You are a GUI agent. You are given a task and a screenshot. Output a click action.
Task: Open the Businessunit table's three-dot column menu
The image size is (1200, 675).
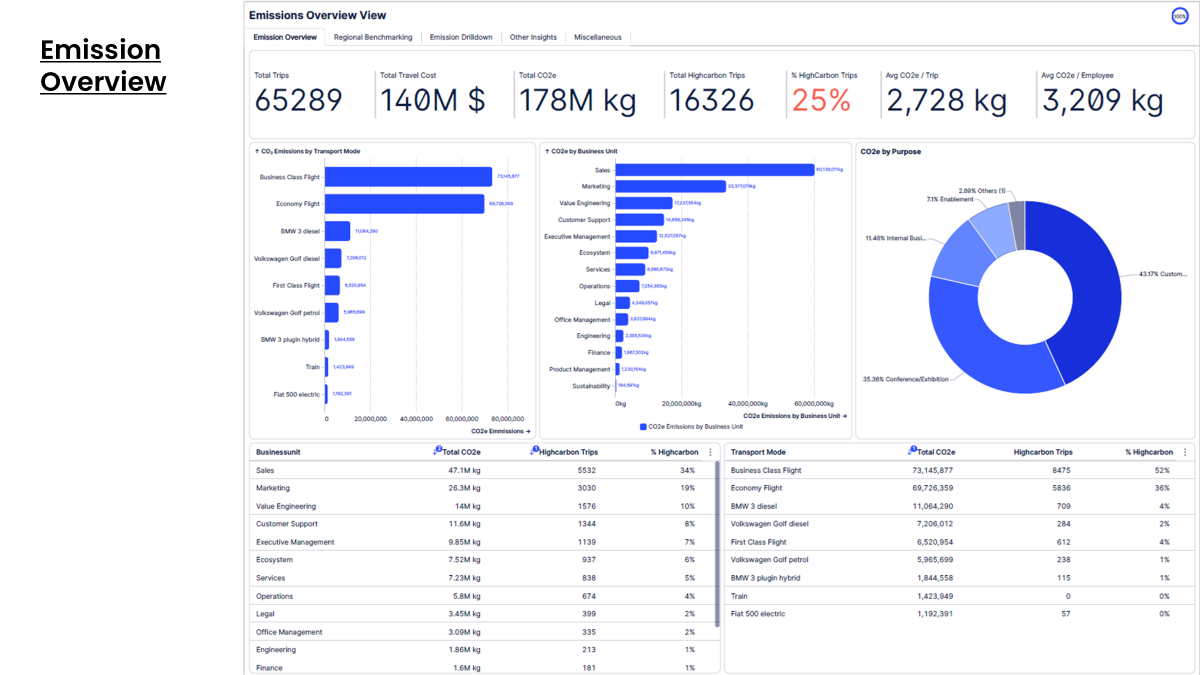711,452
